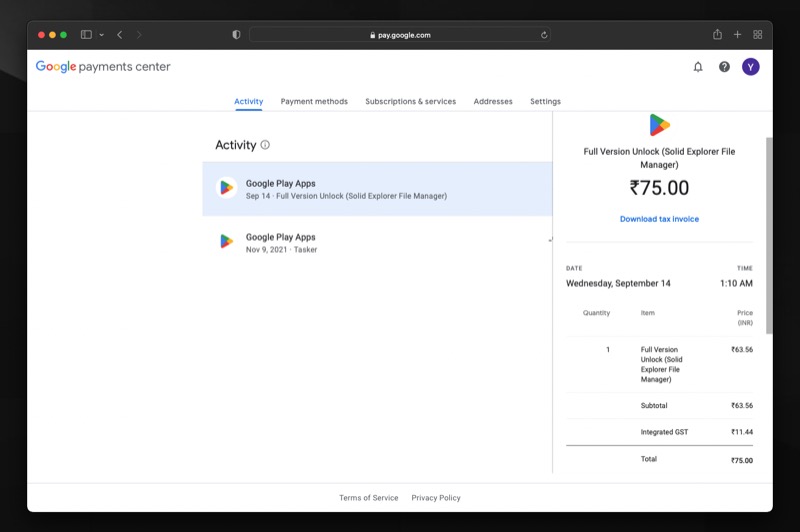The width and height of the screenshot is (800, 532).
Task: Click the notifications bell icon
Action: coord(698,67)
